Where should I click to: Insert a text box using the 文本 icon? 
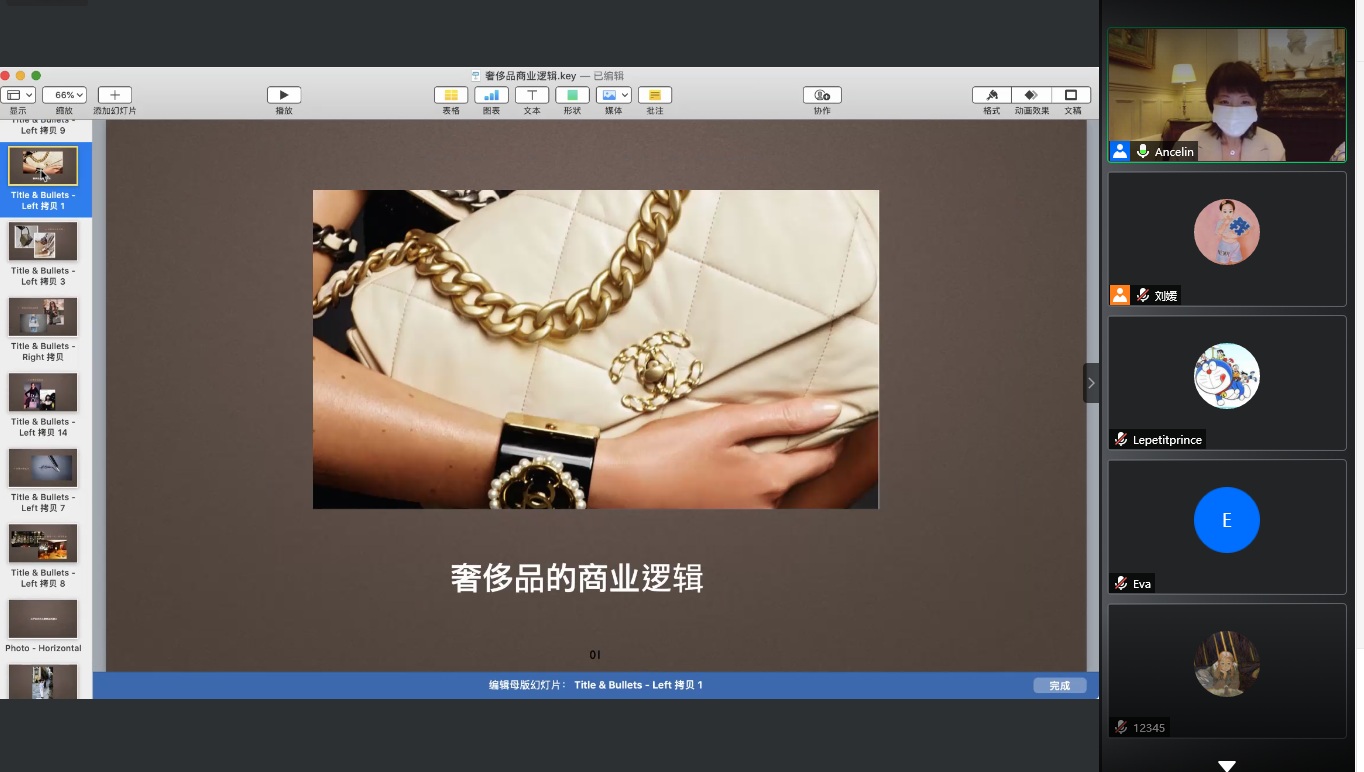point(532,95)
